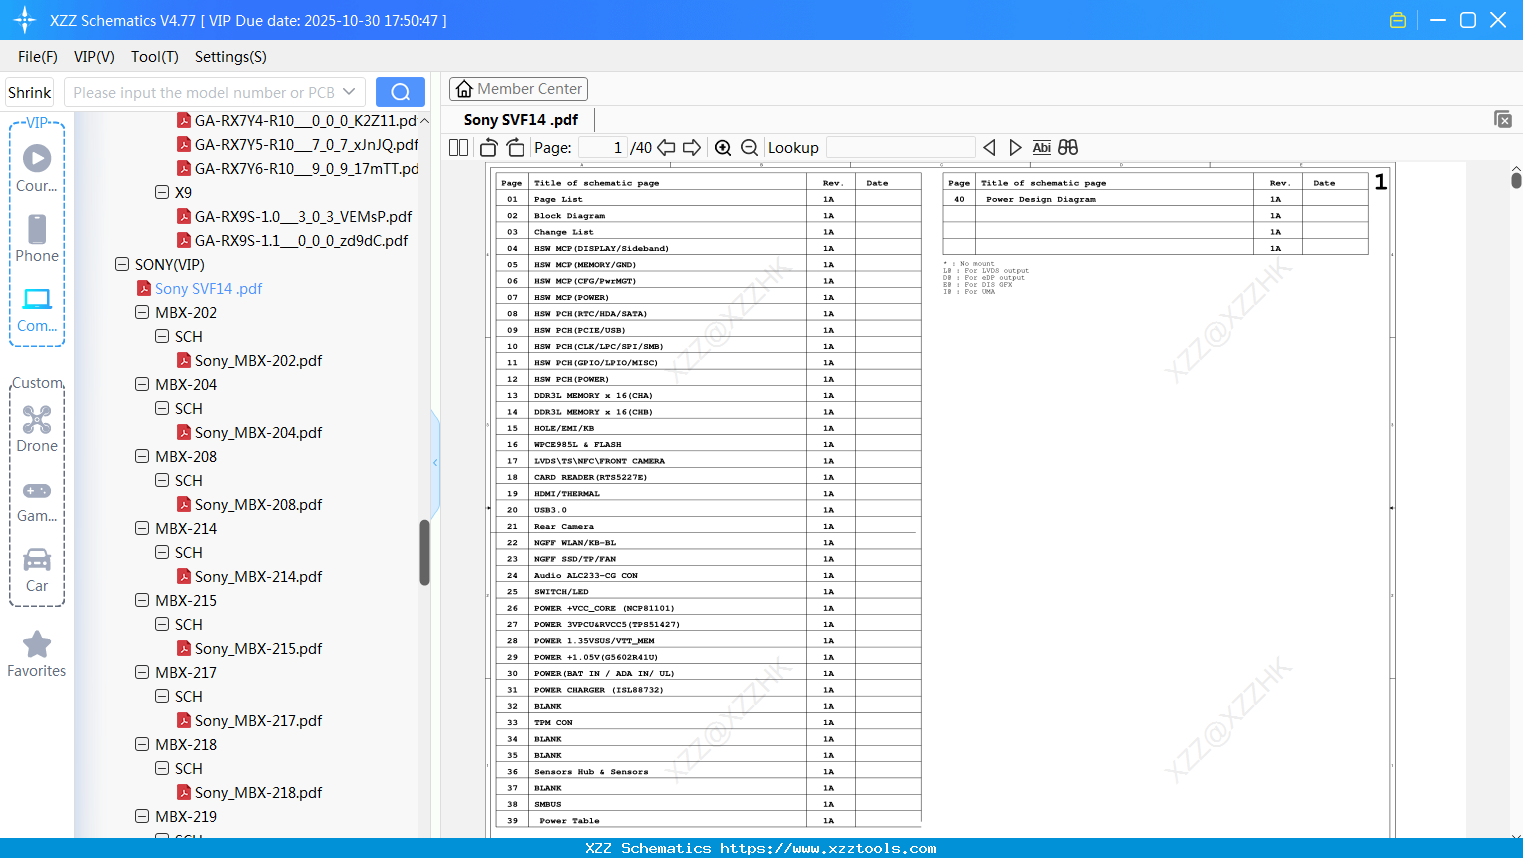Open the Tool(T) menu
This screenshot has width=1523, height=858.
click(155, 56)
